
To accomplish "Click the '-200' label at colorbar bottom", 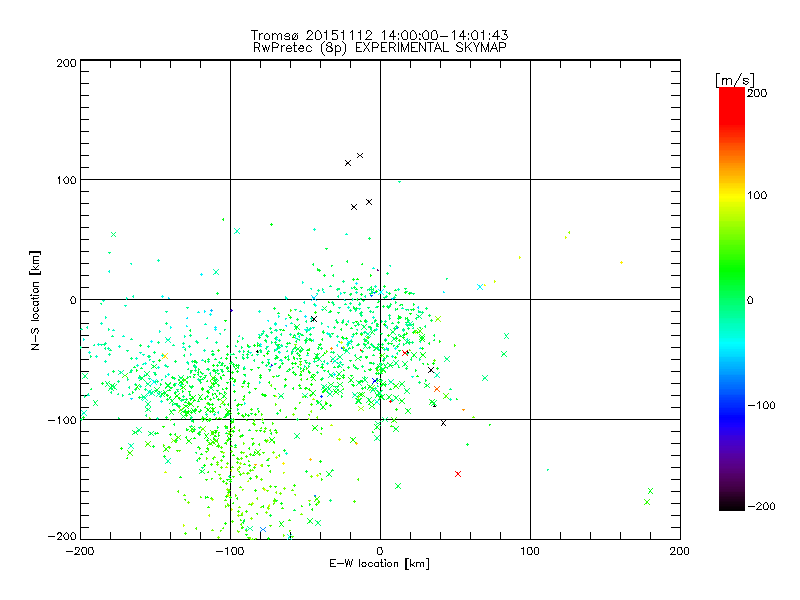I will [761, 506].
